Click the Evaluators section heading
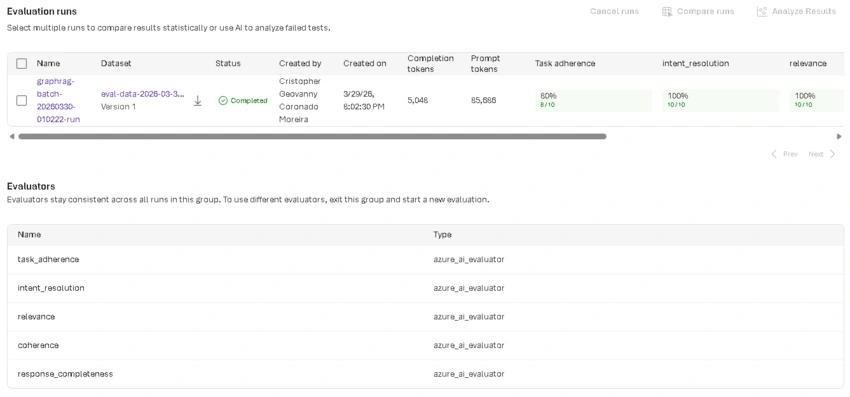Screen dimensions: 850x397 [x=31, y=187]
